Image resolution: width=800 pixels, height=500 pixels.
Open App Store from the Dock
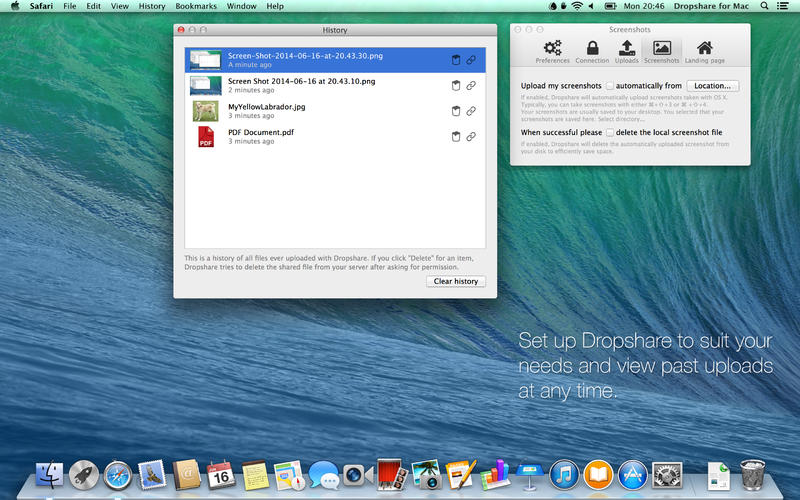pyautogui.click(x=633, y=475)
